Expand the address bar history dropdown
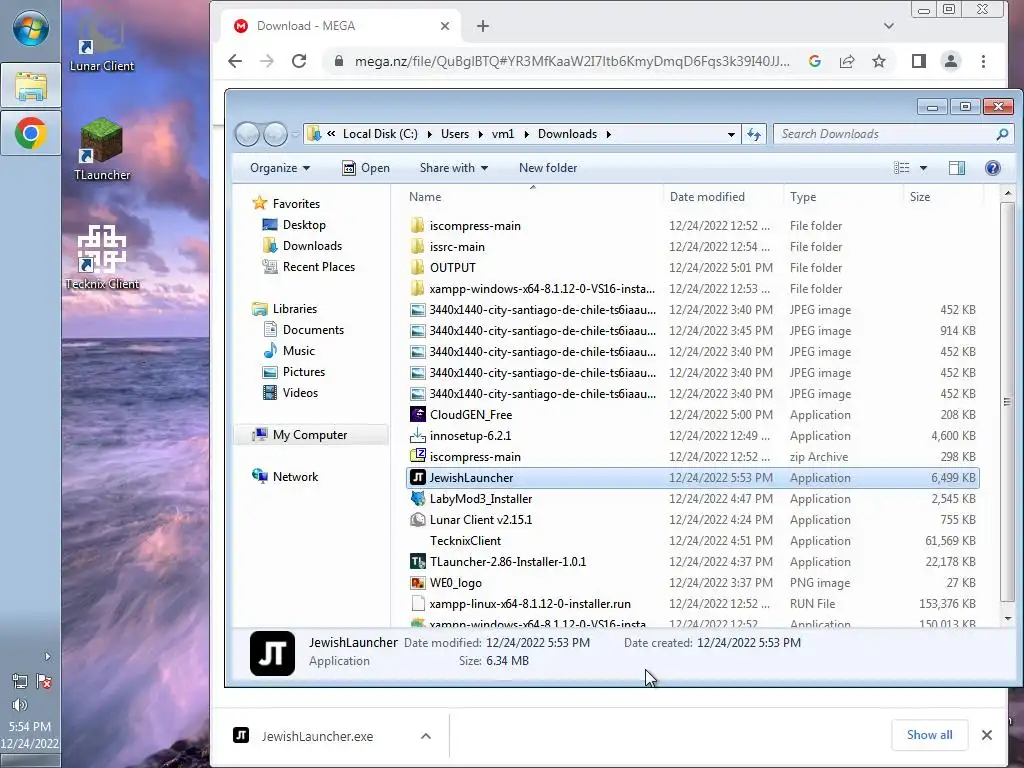Viewport: 1024px width, 768px height. [x=731, y=134]
